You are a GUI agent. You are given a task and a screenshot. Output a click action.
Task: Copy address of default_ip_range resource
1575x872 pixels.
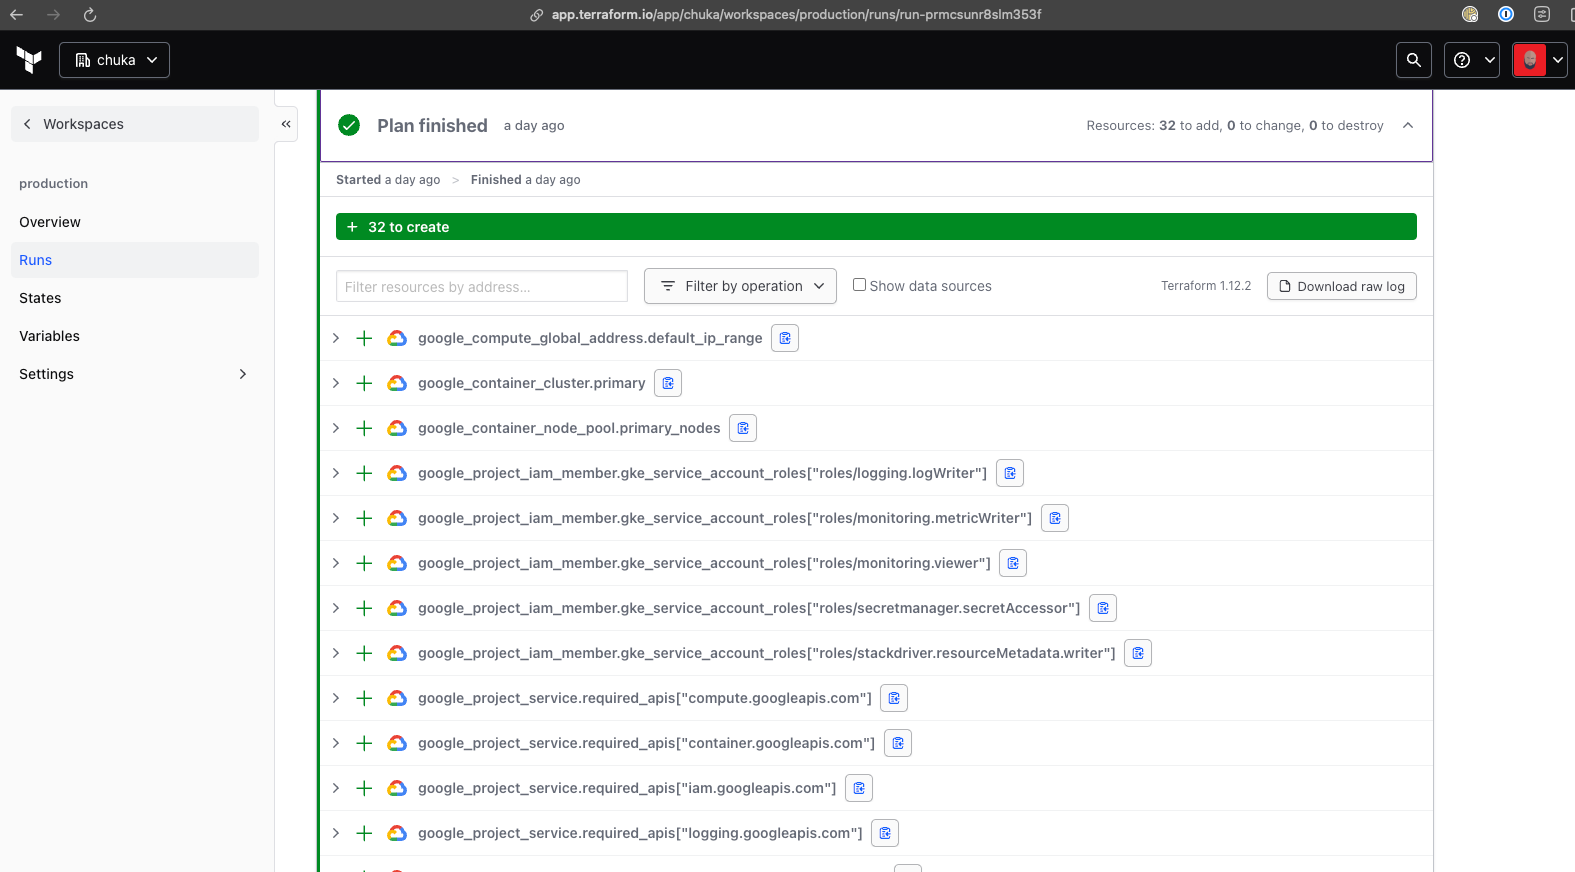pos(785,338)
